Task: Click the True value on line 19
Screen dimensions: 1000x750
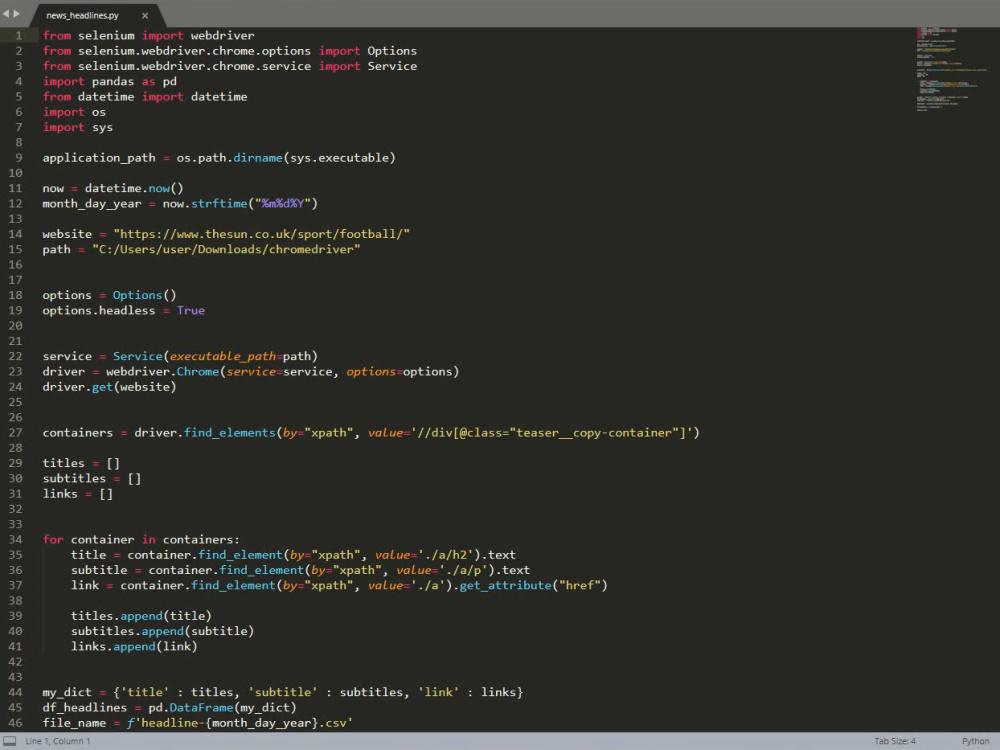Action: (191, 311)
